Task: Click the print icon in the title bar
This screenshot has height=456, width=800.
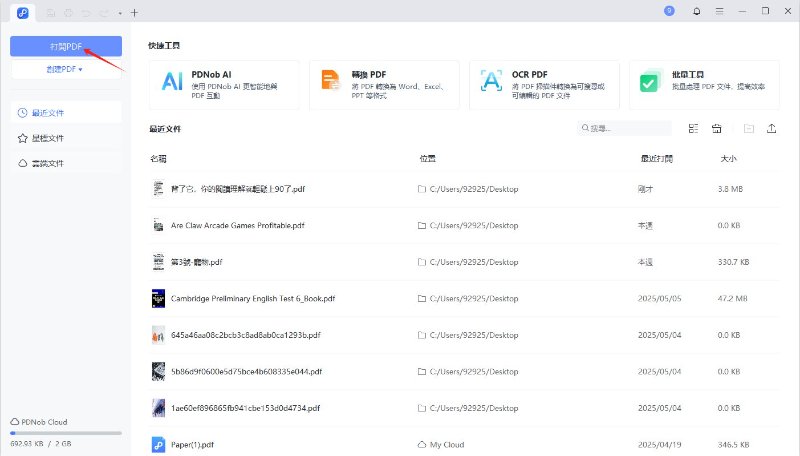Action: pos(68,13)
